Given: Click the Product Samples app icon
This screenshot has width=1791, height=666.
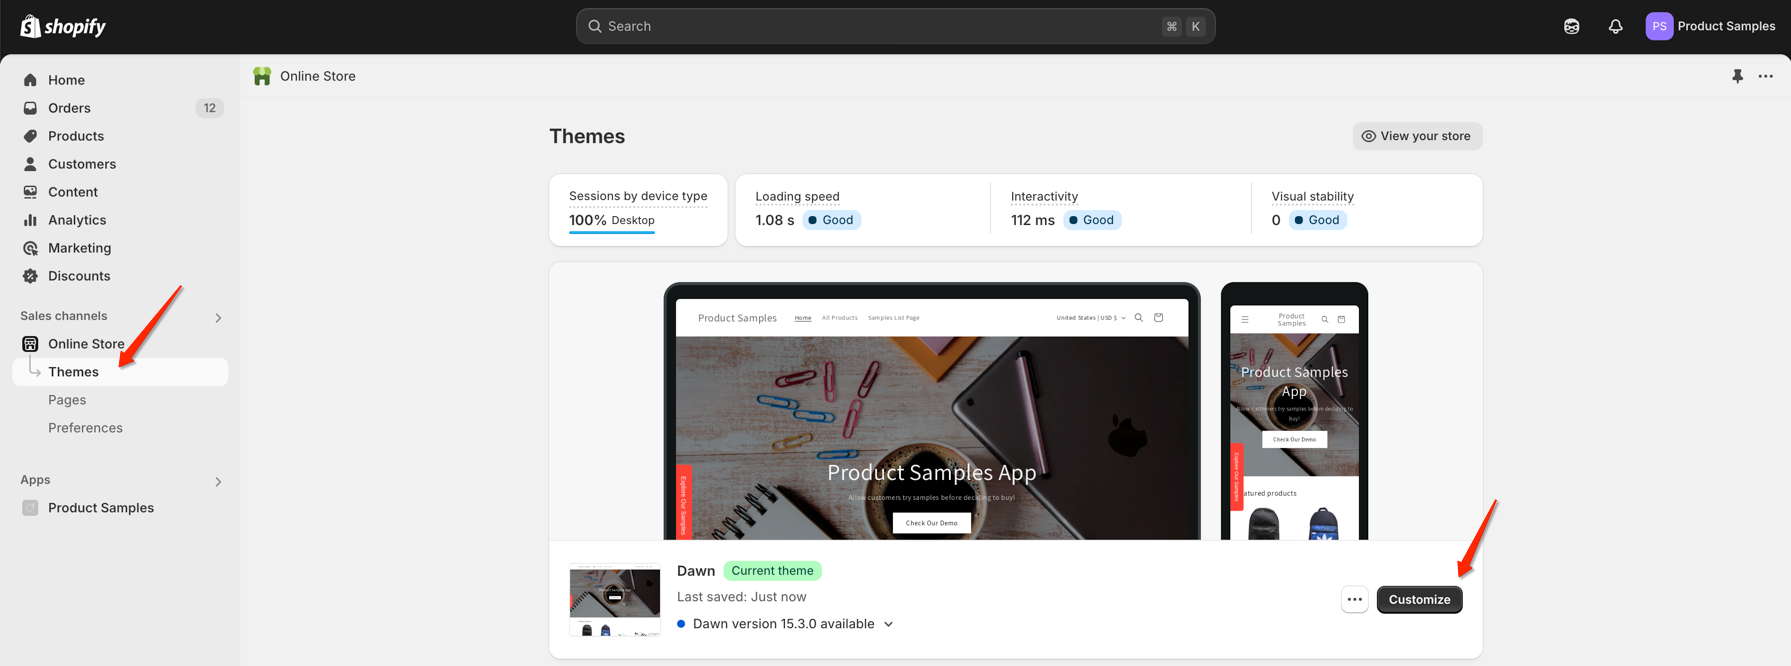Looking at the screenshot, I should [x=30, y=508].
